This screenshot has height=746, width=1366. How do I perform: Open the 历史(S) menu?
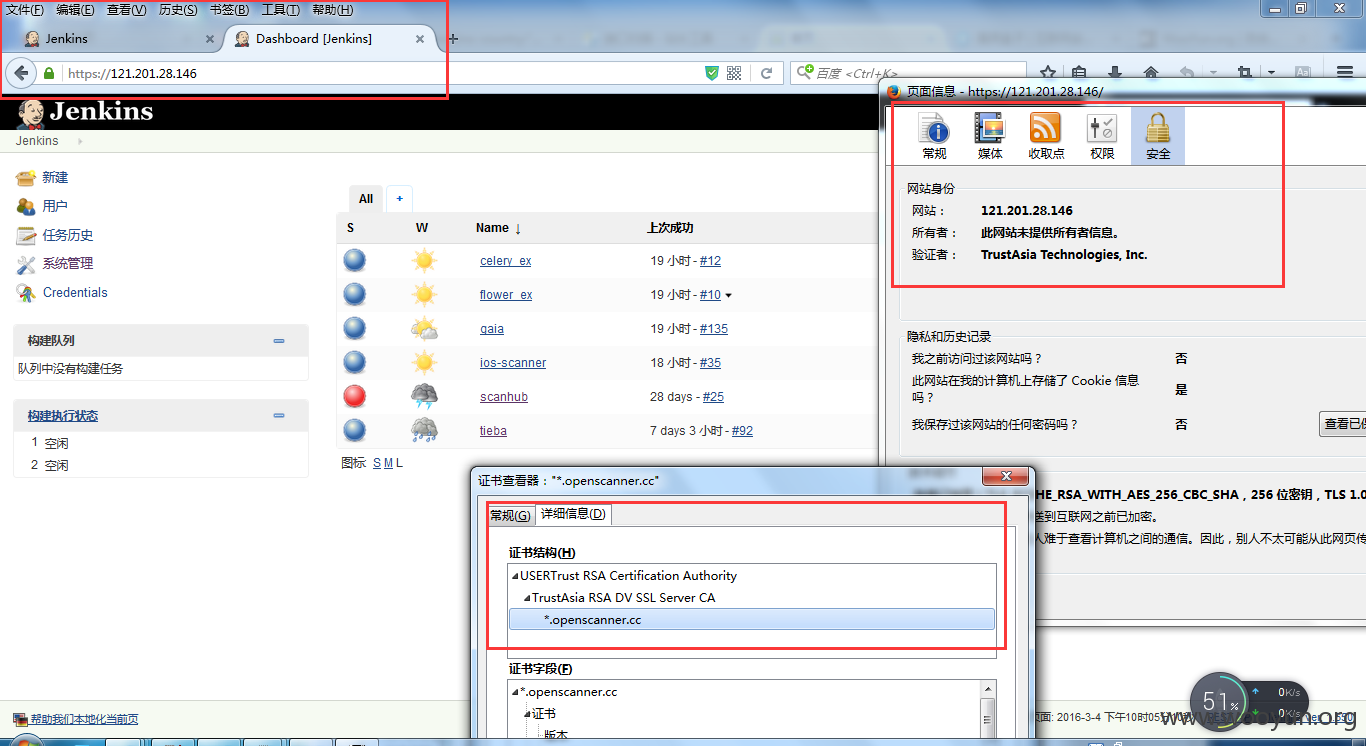tap(178, 10)
